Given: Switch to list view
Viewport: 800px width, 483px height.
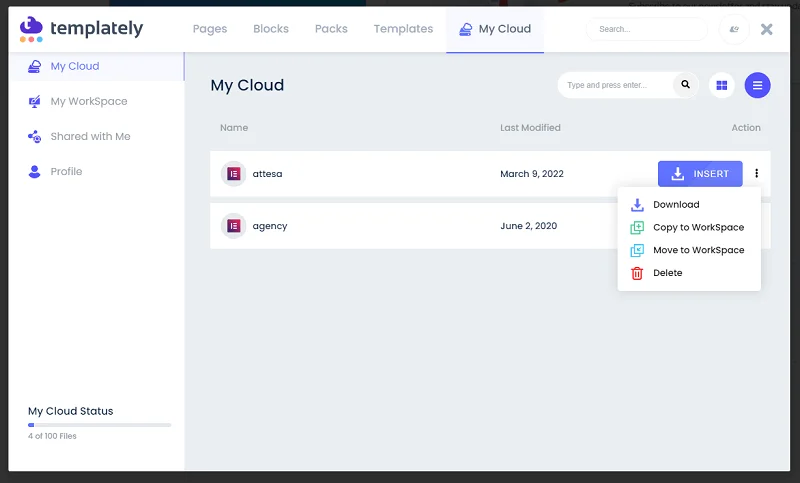Looking at the screenshot, I should (757, 85).
